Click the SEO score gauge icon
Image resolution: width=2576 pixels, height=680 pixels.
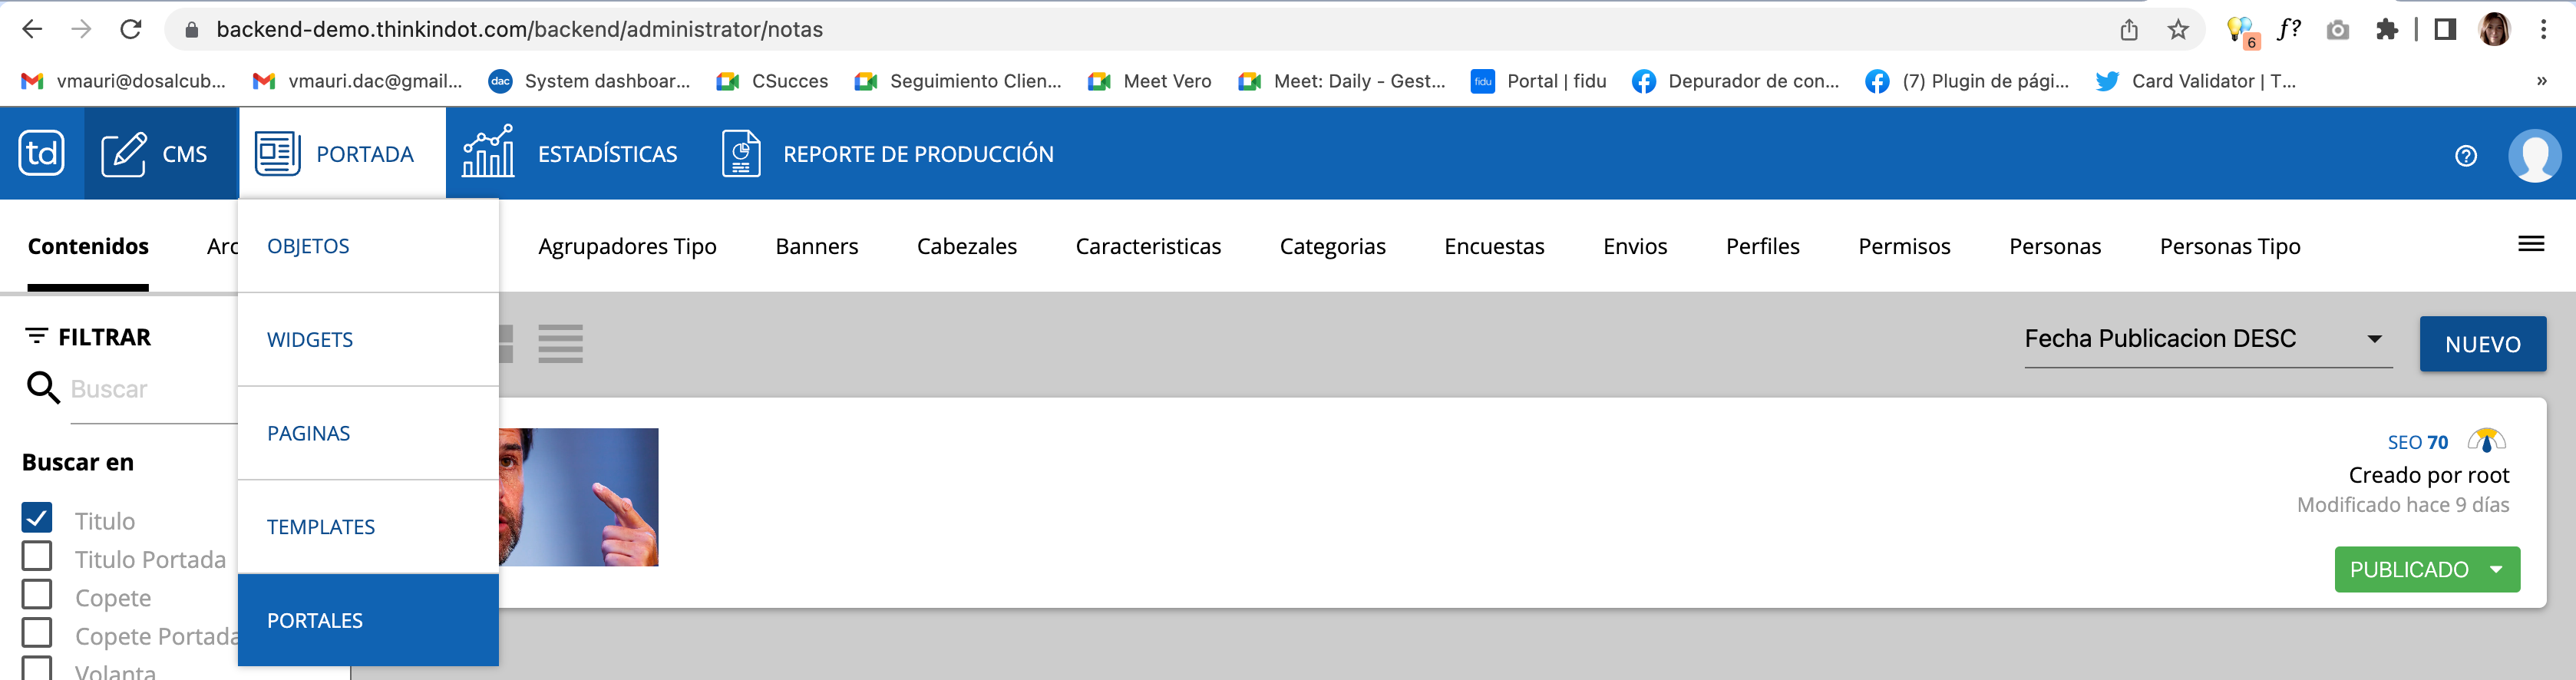2486,441
